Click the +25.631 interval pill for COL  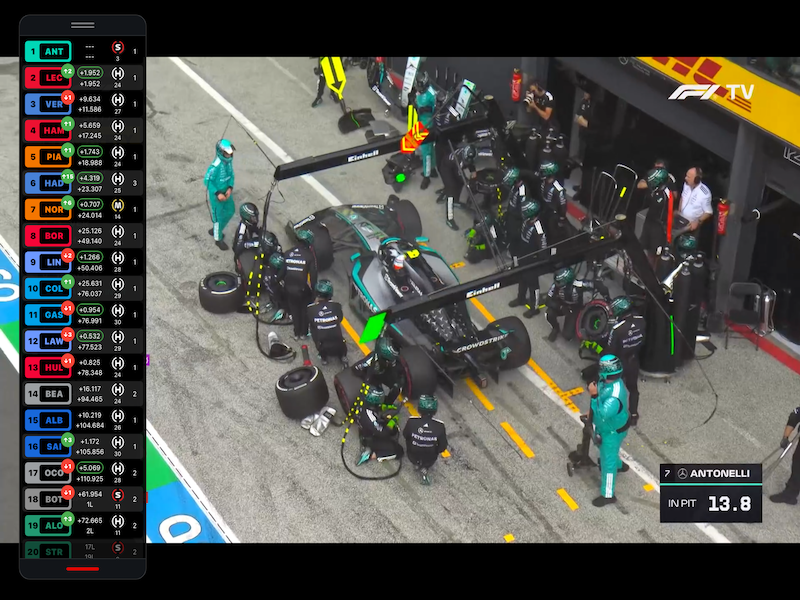tap(89, 284)
